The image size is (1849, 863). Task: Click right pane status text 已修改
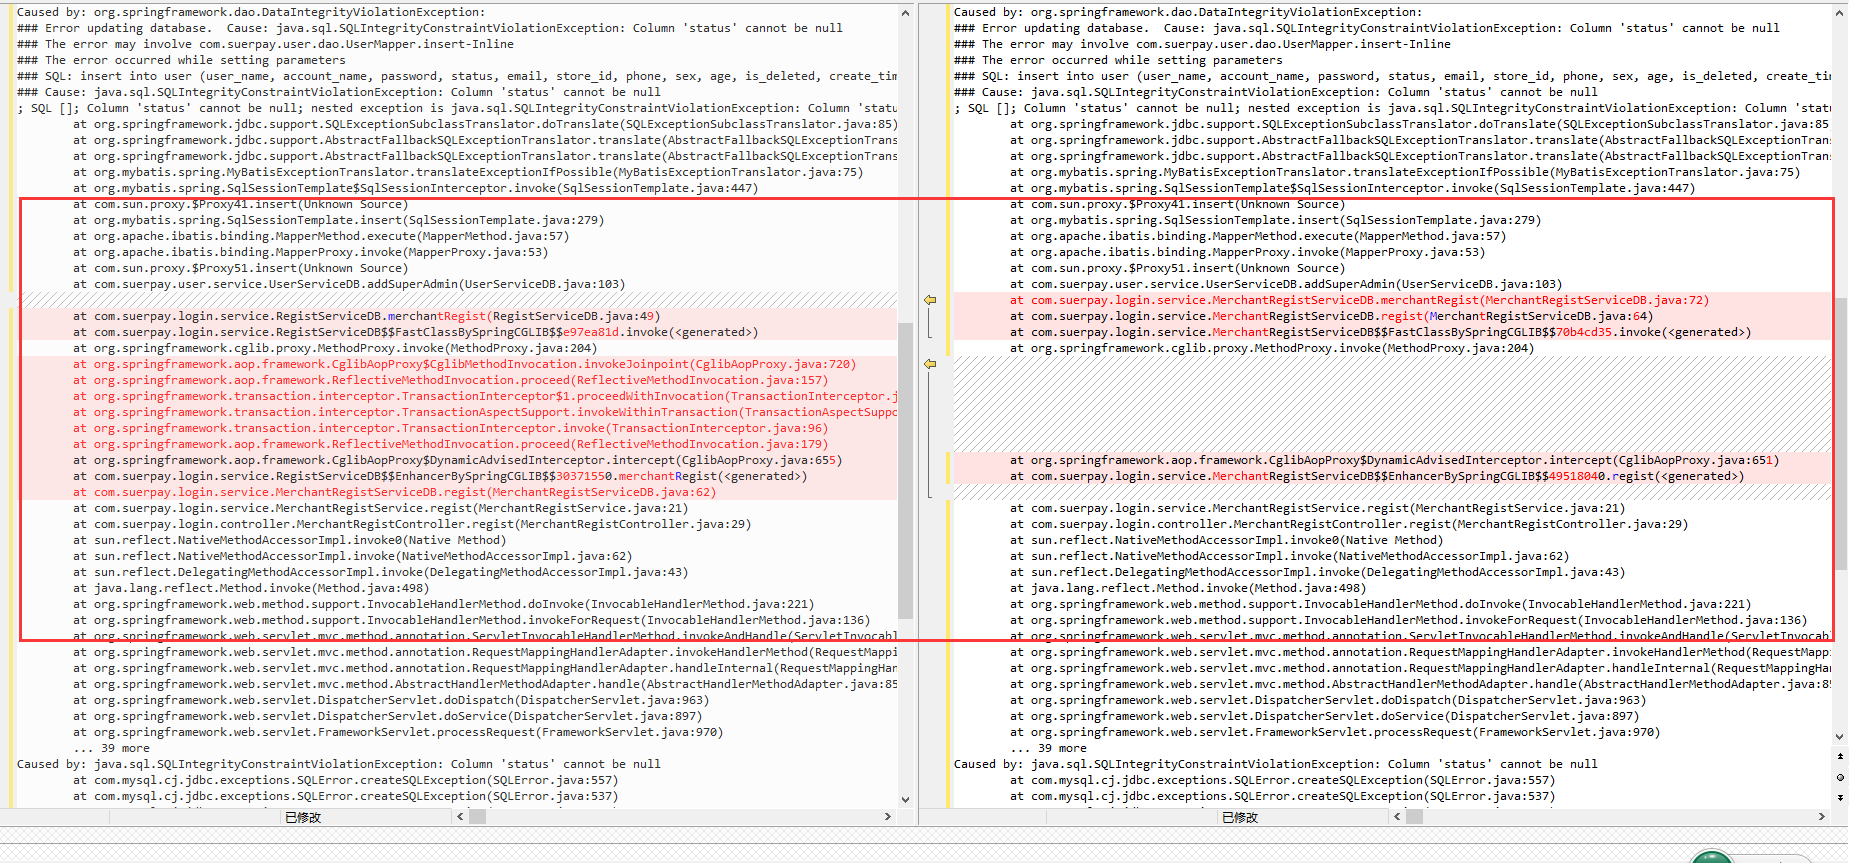tap(1240, 818)
